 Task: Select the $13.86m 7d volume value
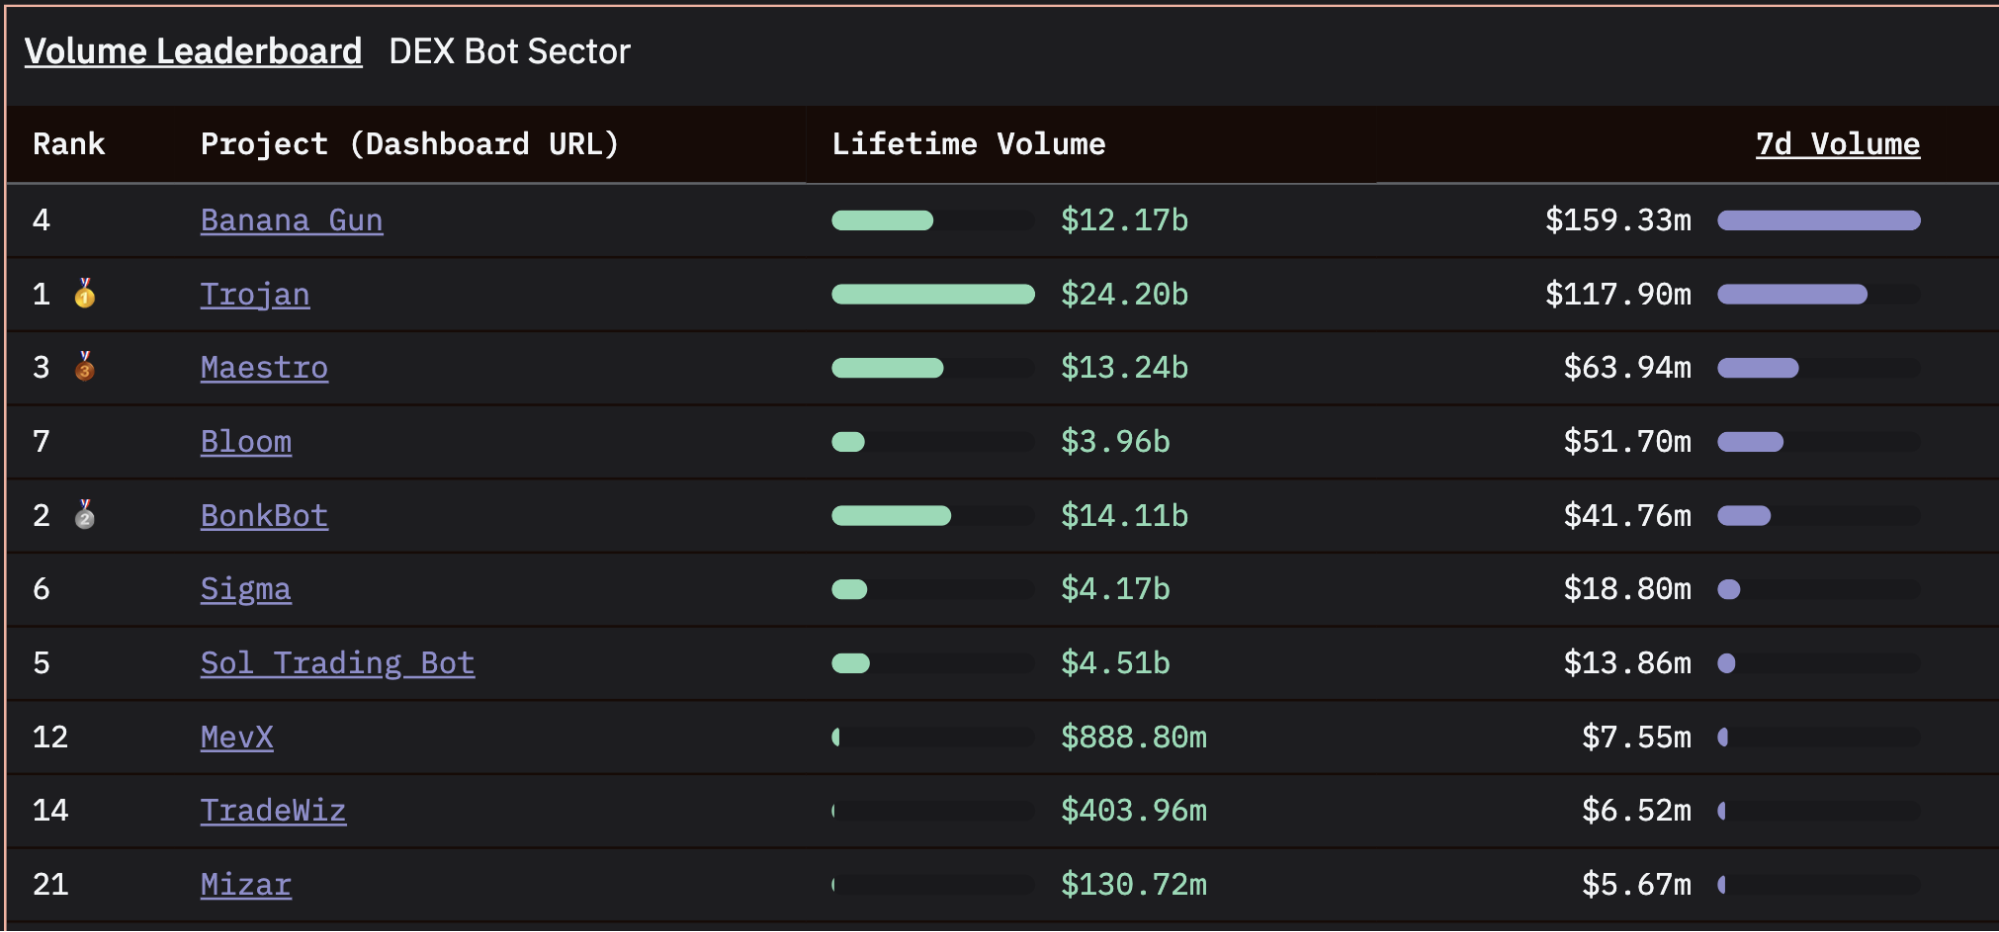[1628, 663]
